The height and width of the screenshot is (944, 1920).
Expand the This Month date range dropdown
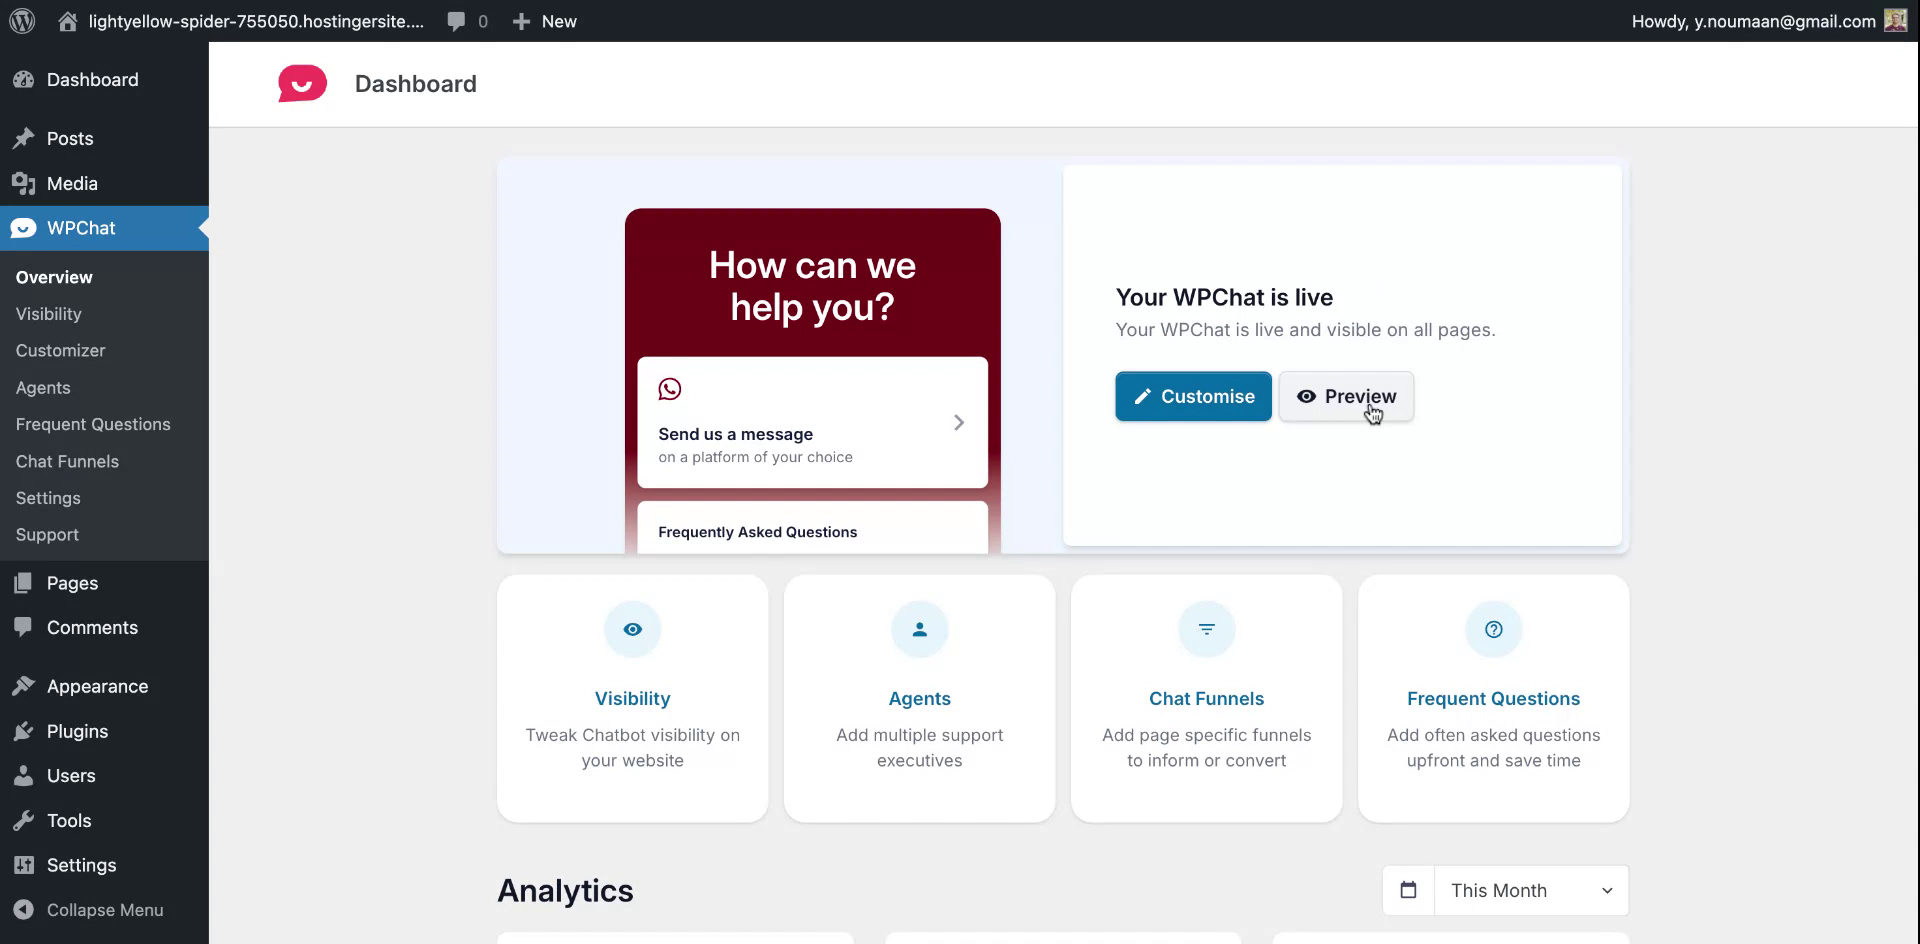point(1530,890)
